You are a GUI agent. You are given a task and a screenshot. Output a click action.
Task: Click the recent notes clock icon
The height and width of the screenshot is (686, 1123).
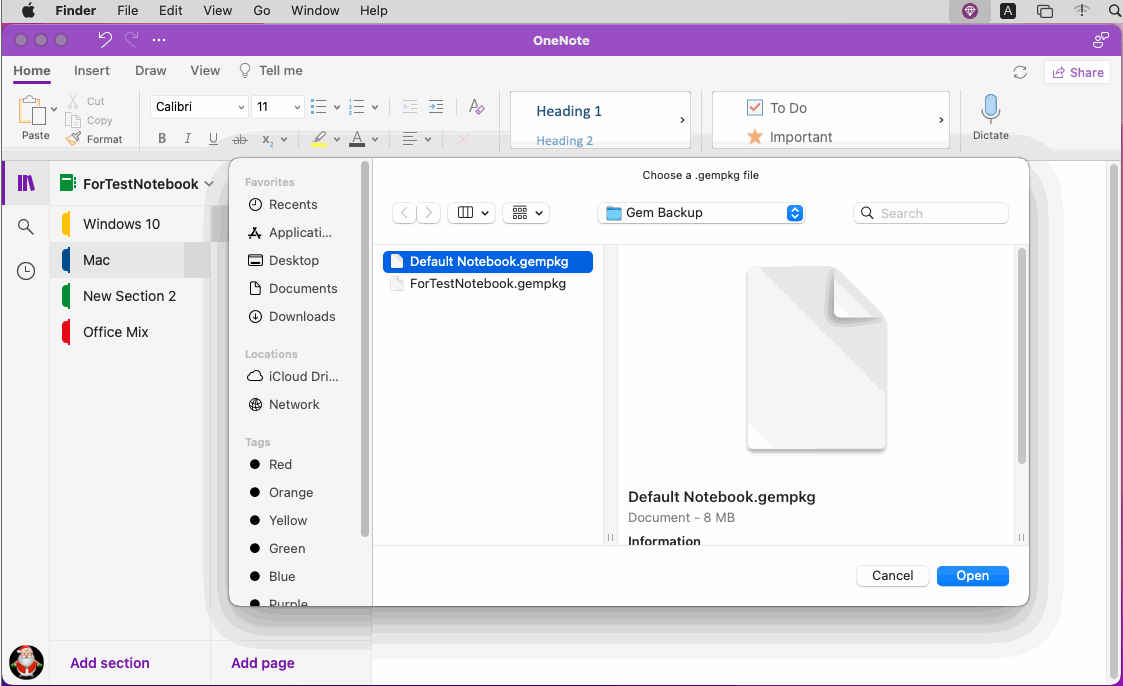[x=26, y=271]
